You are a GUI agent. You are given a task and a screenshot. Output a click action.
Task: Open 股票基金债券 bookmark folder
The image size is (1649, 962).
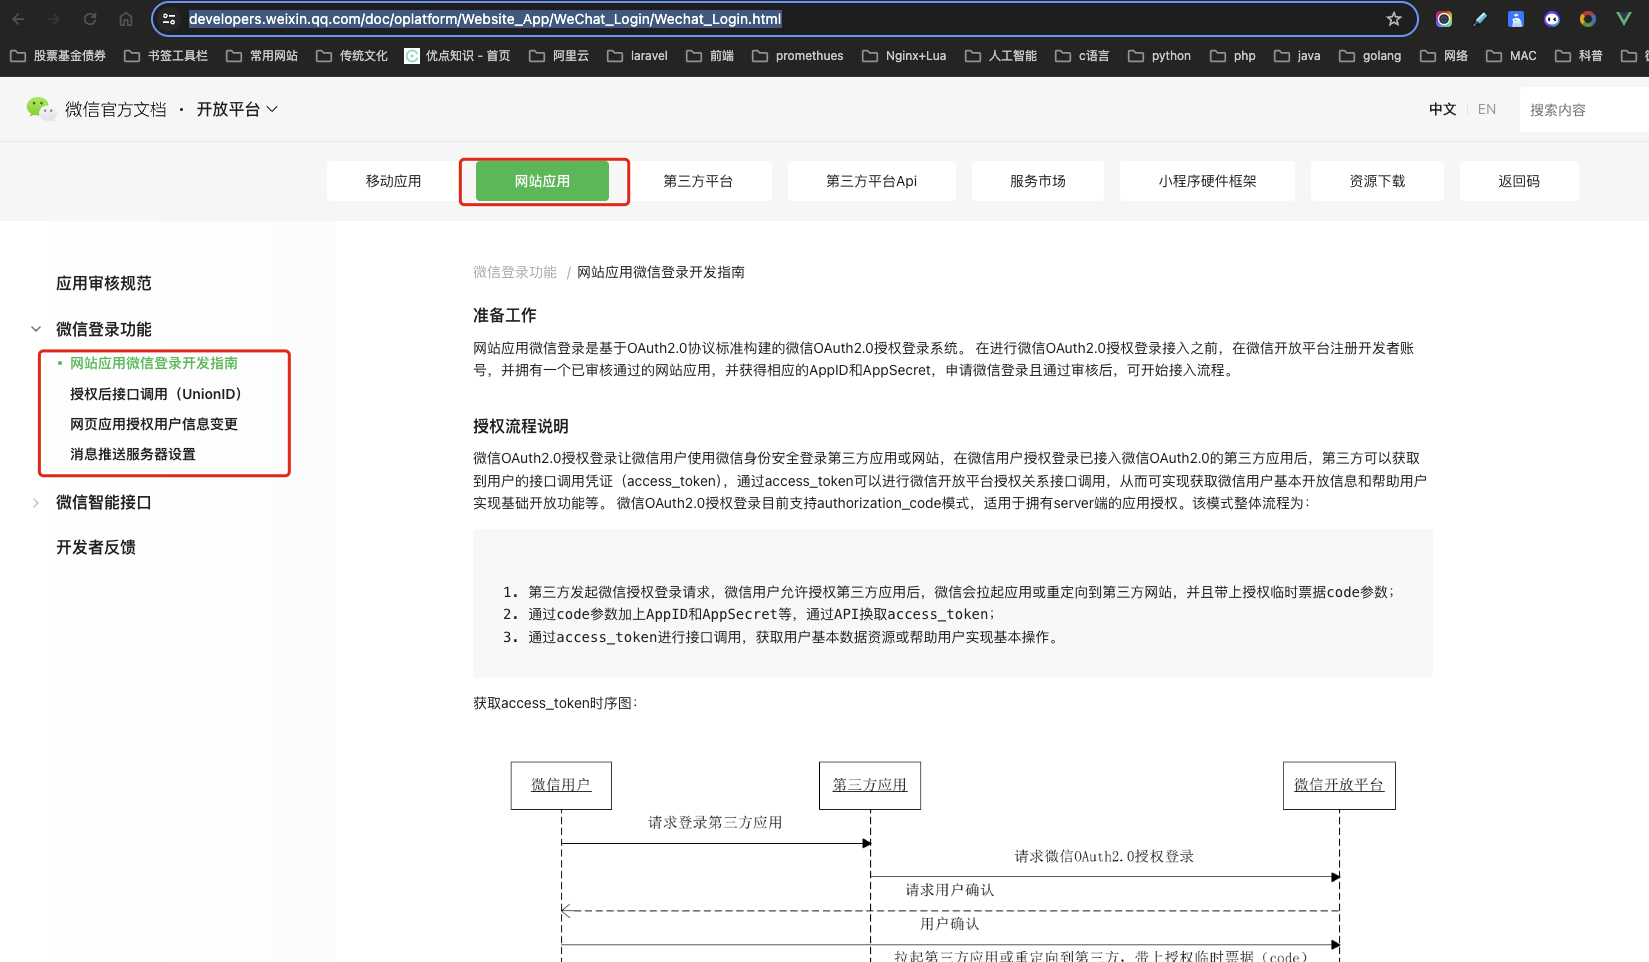[58, 56]
